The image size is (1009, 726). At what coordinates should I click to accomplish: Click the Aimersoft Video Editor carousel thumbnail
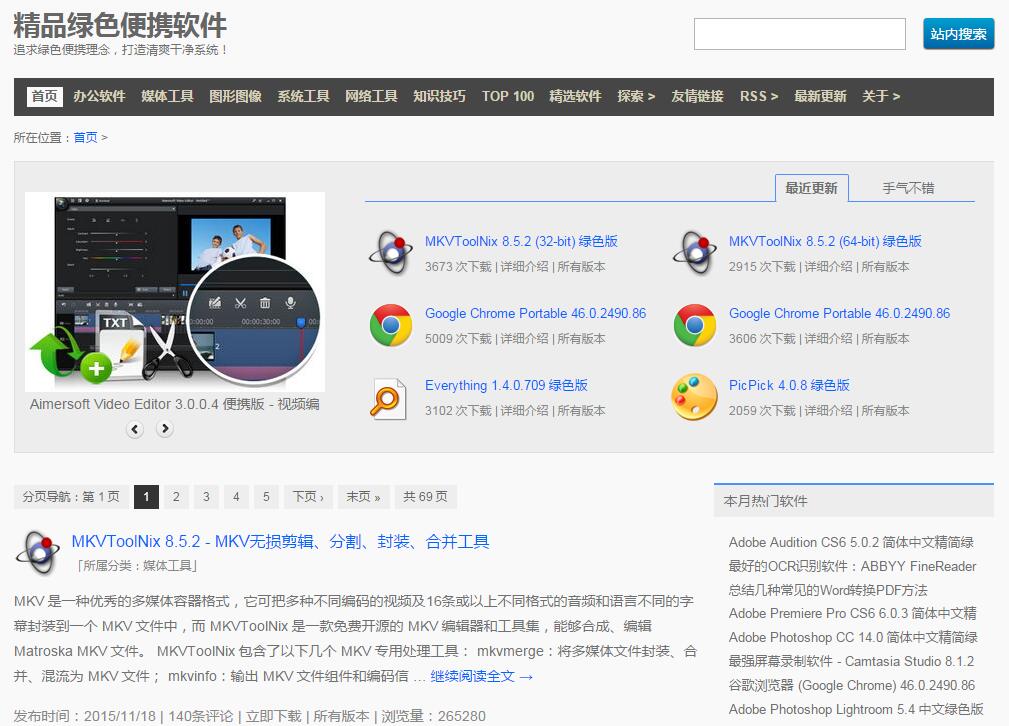click(x=175, y=290)
